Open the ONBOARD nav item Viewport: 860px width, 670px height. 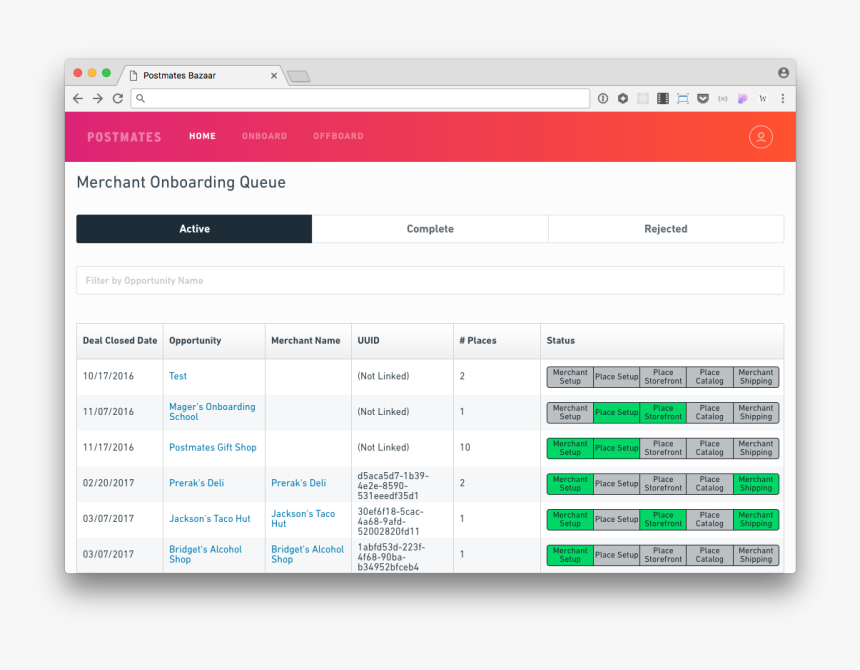pos(264,136)
